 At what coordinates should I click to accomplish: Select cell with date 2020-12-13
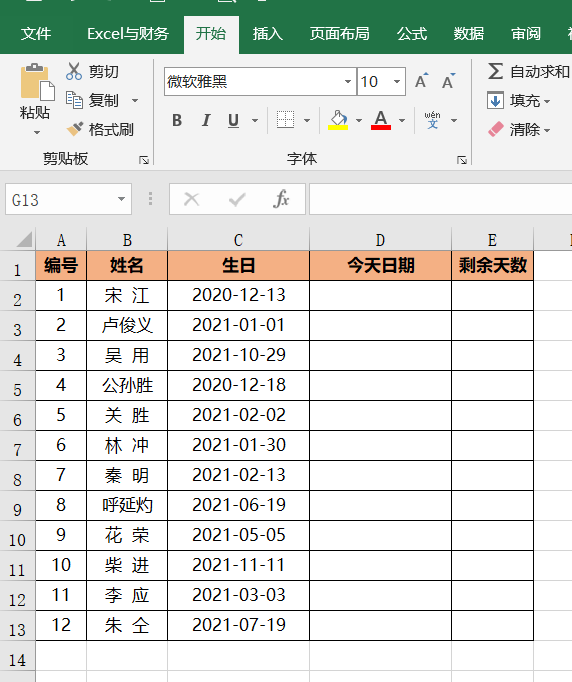238,295
